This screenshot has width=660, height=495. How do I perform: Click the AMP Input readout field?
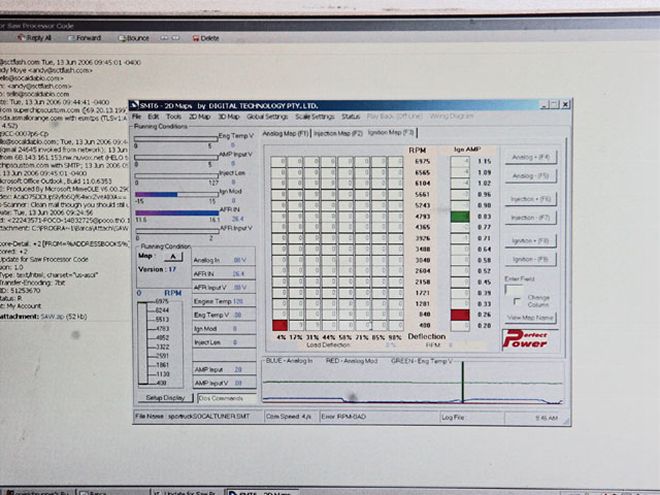click(x=224, y=370)
